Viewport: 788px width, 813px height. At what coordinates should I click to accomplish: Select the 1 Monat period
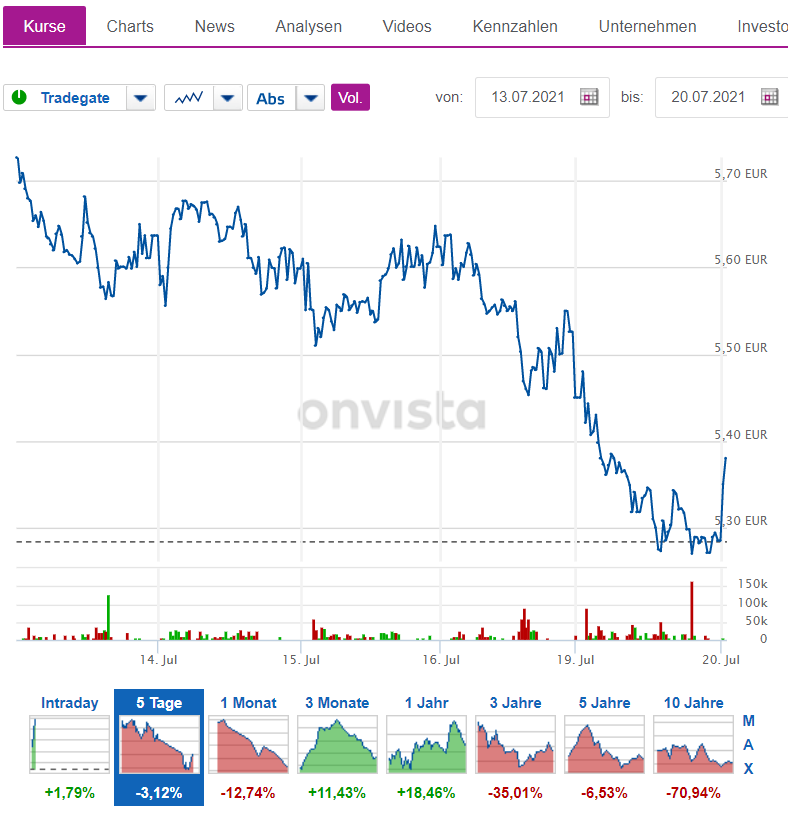click(x=248, y=703)
